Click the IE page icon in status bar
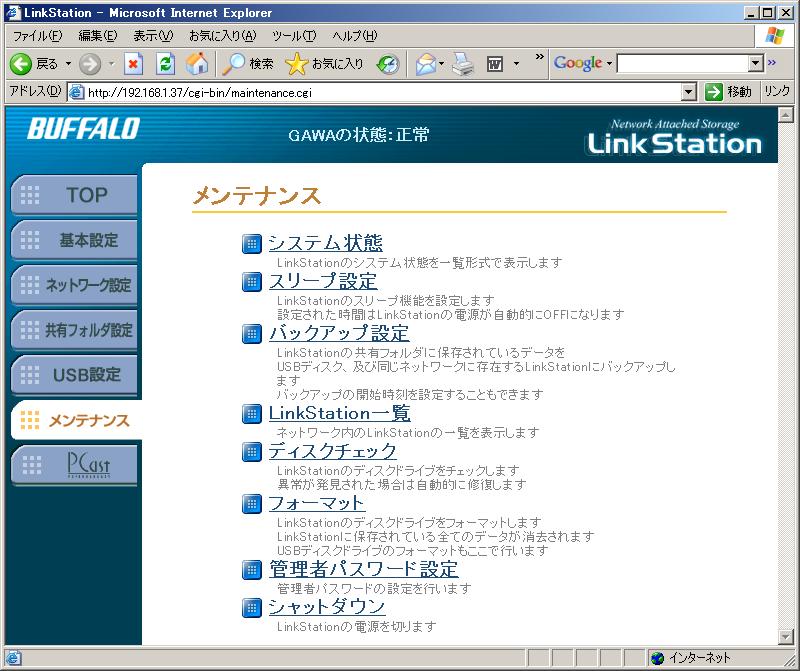 [x=13, y=658]
